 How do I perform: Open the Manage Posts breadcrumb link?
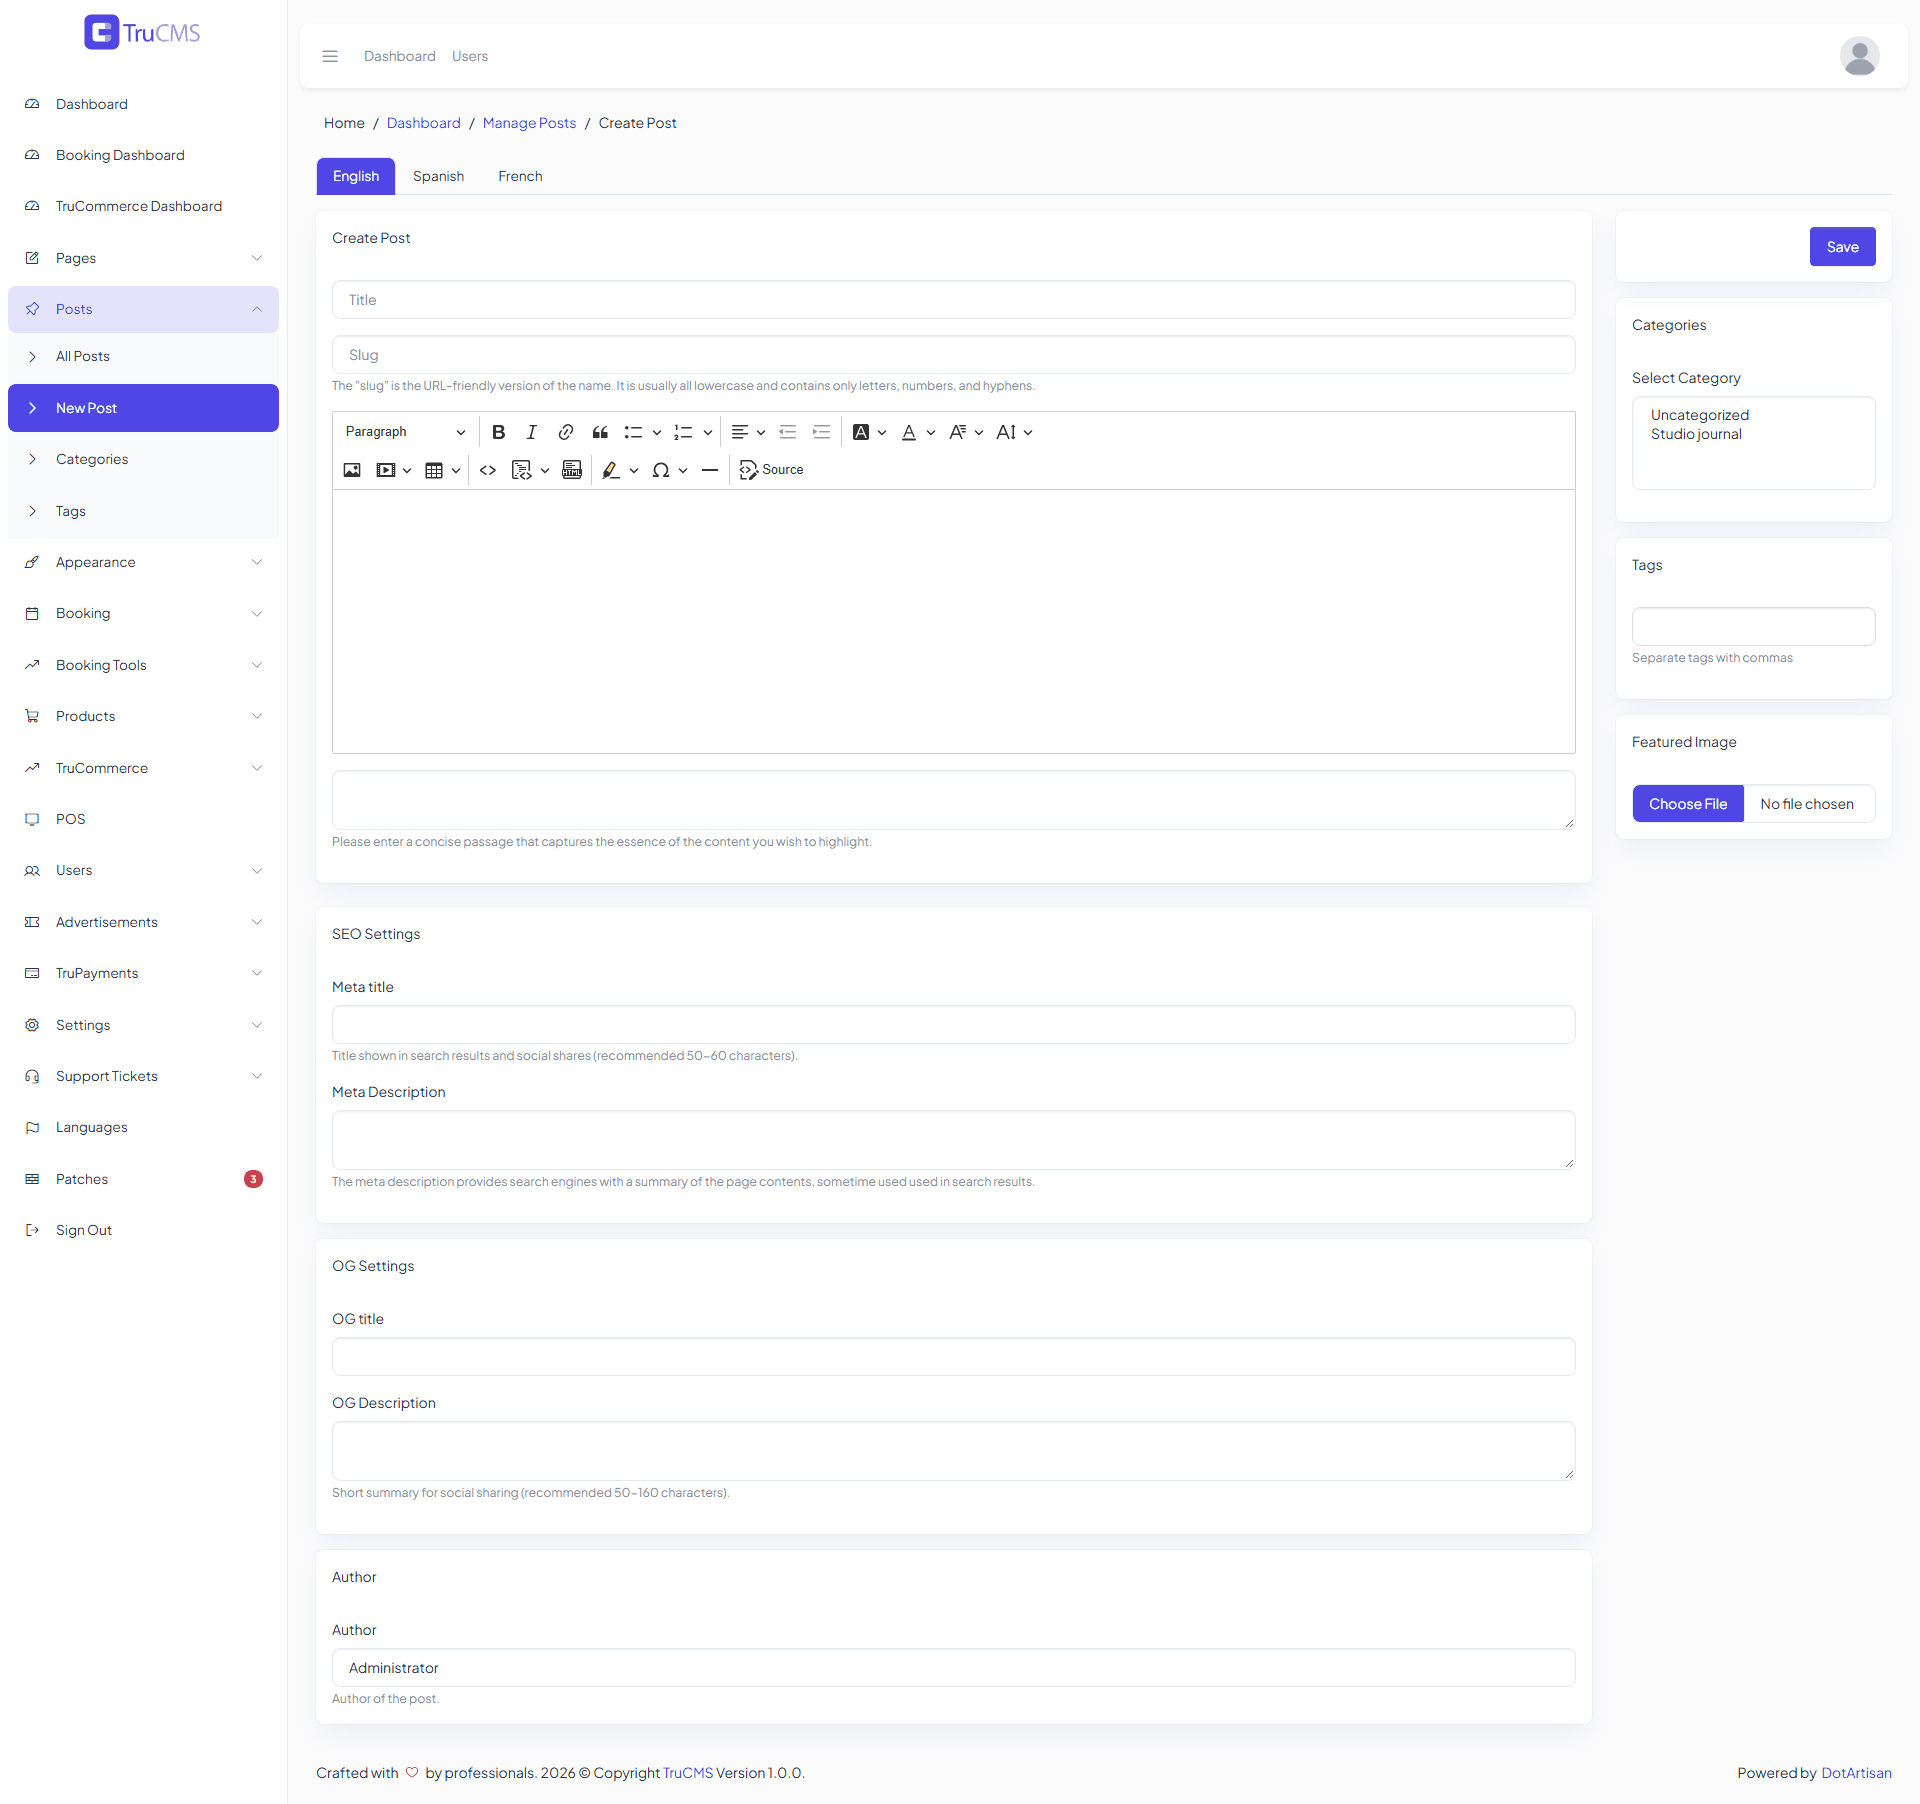click(529, 123)
